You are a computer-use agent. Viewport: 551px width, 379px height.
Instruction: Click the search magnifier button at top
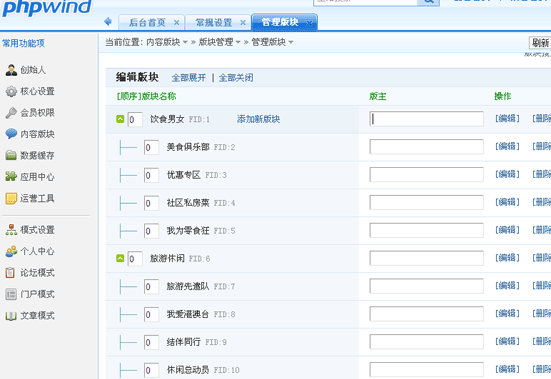(x=428, y=1)
